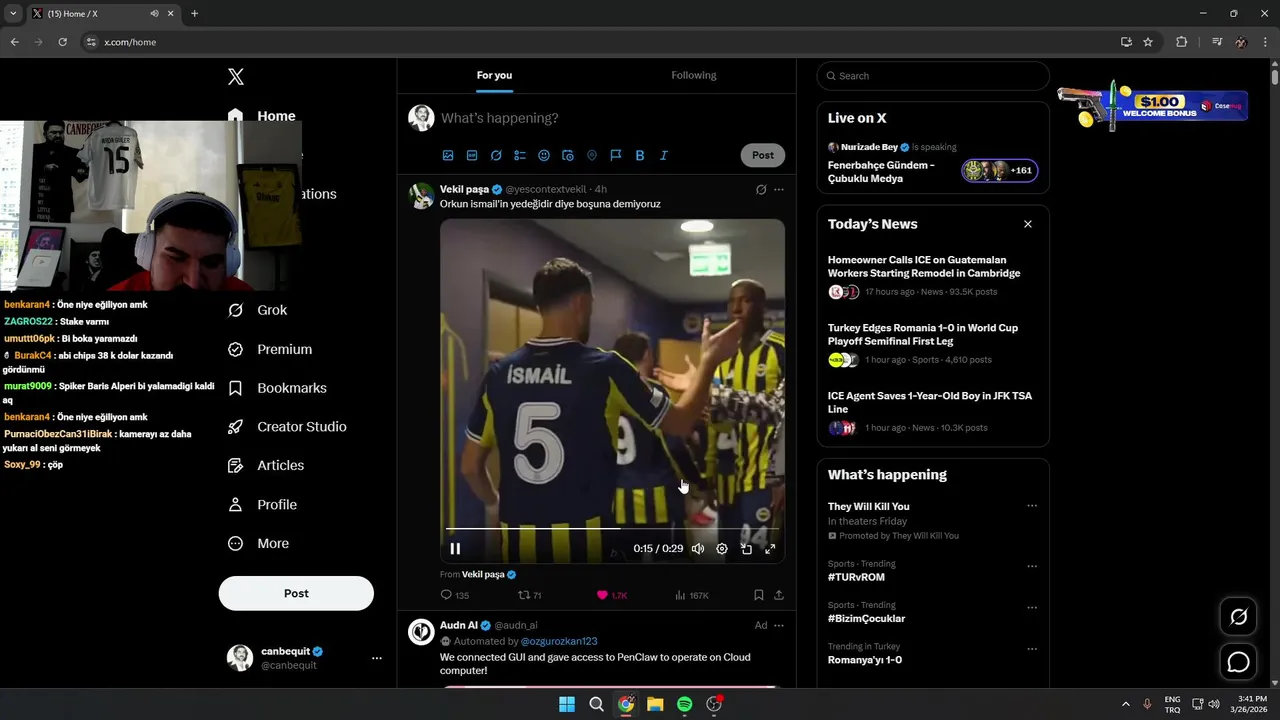Use Grok enhance icon in composer toolbar
Screen dimensions: 1280x720
(x=496, y=155)
